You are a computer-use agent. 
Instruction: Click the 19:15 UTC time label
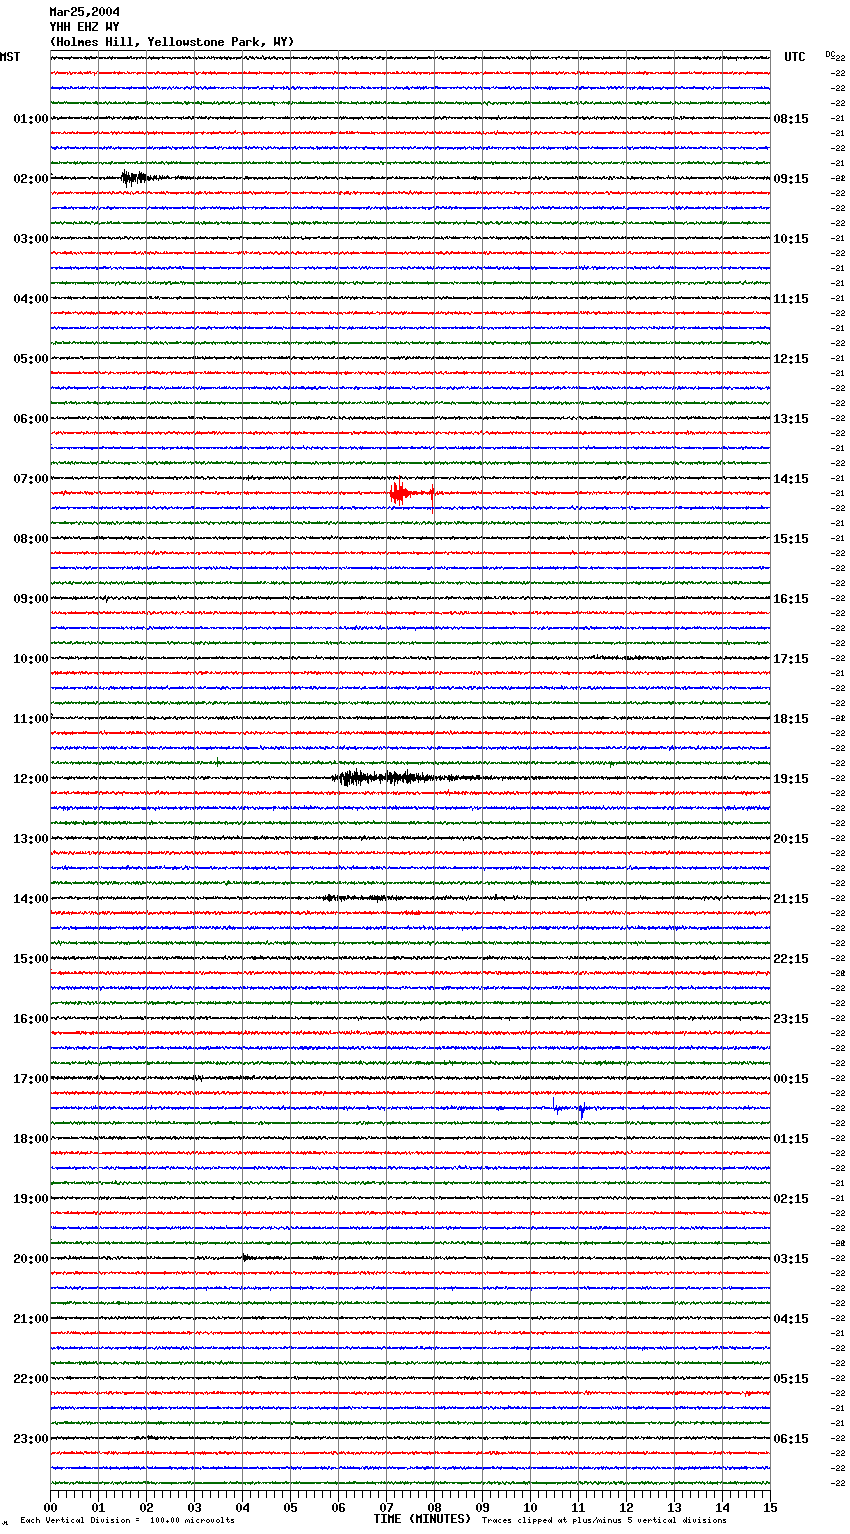pos(791,779)
